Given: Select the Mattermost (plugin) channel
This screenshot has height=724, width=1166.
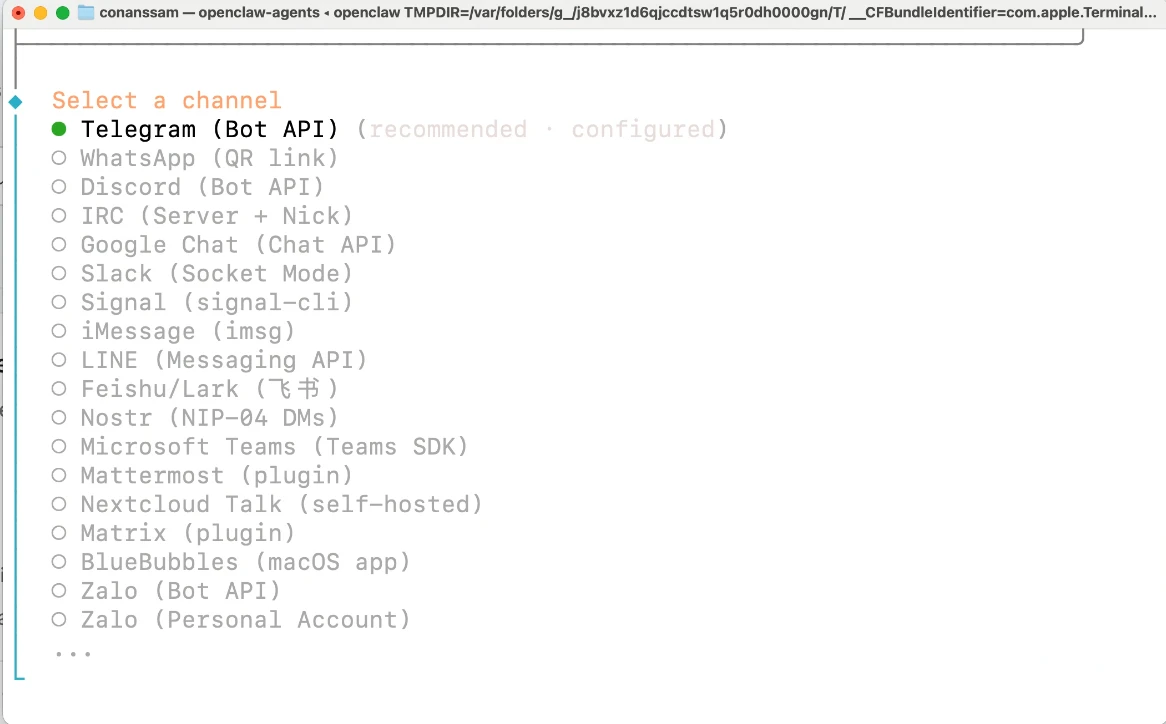Looking at the screenshot, I should pos(216,476).
